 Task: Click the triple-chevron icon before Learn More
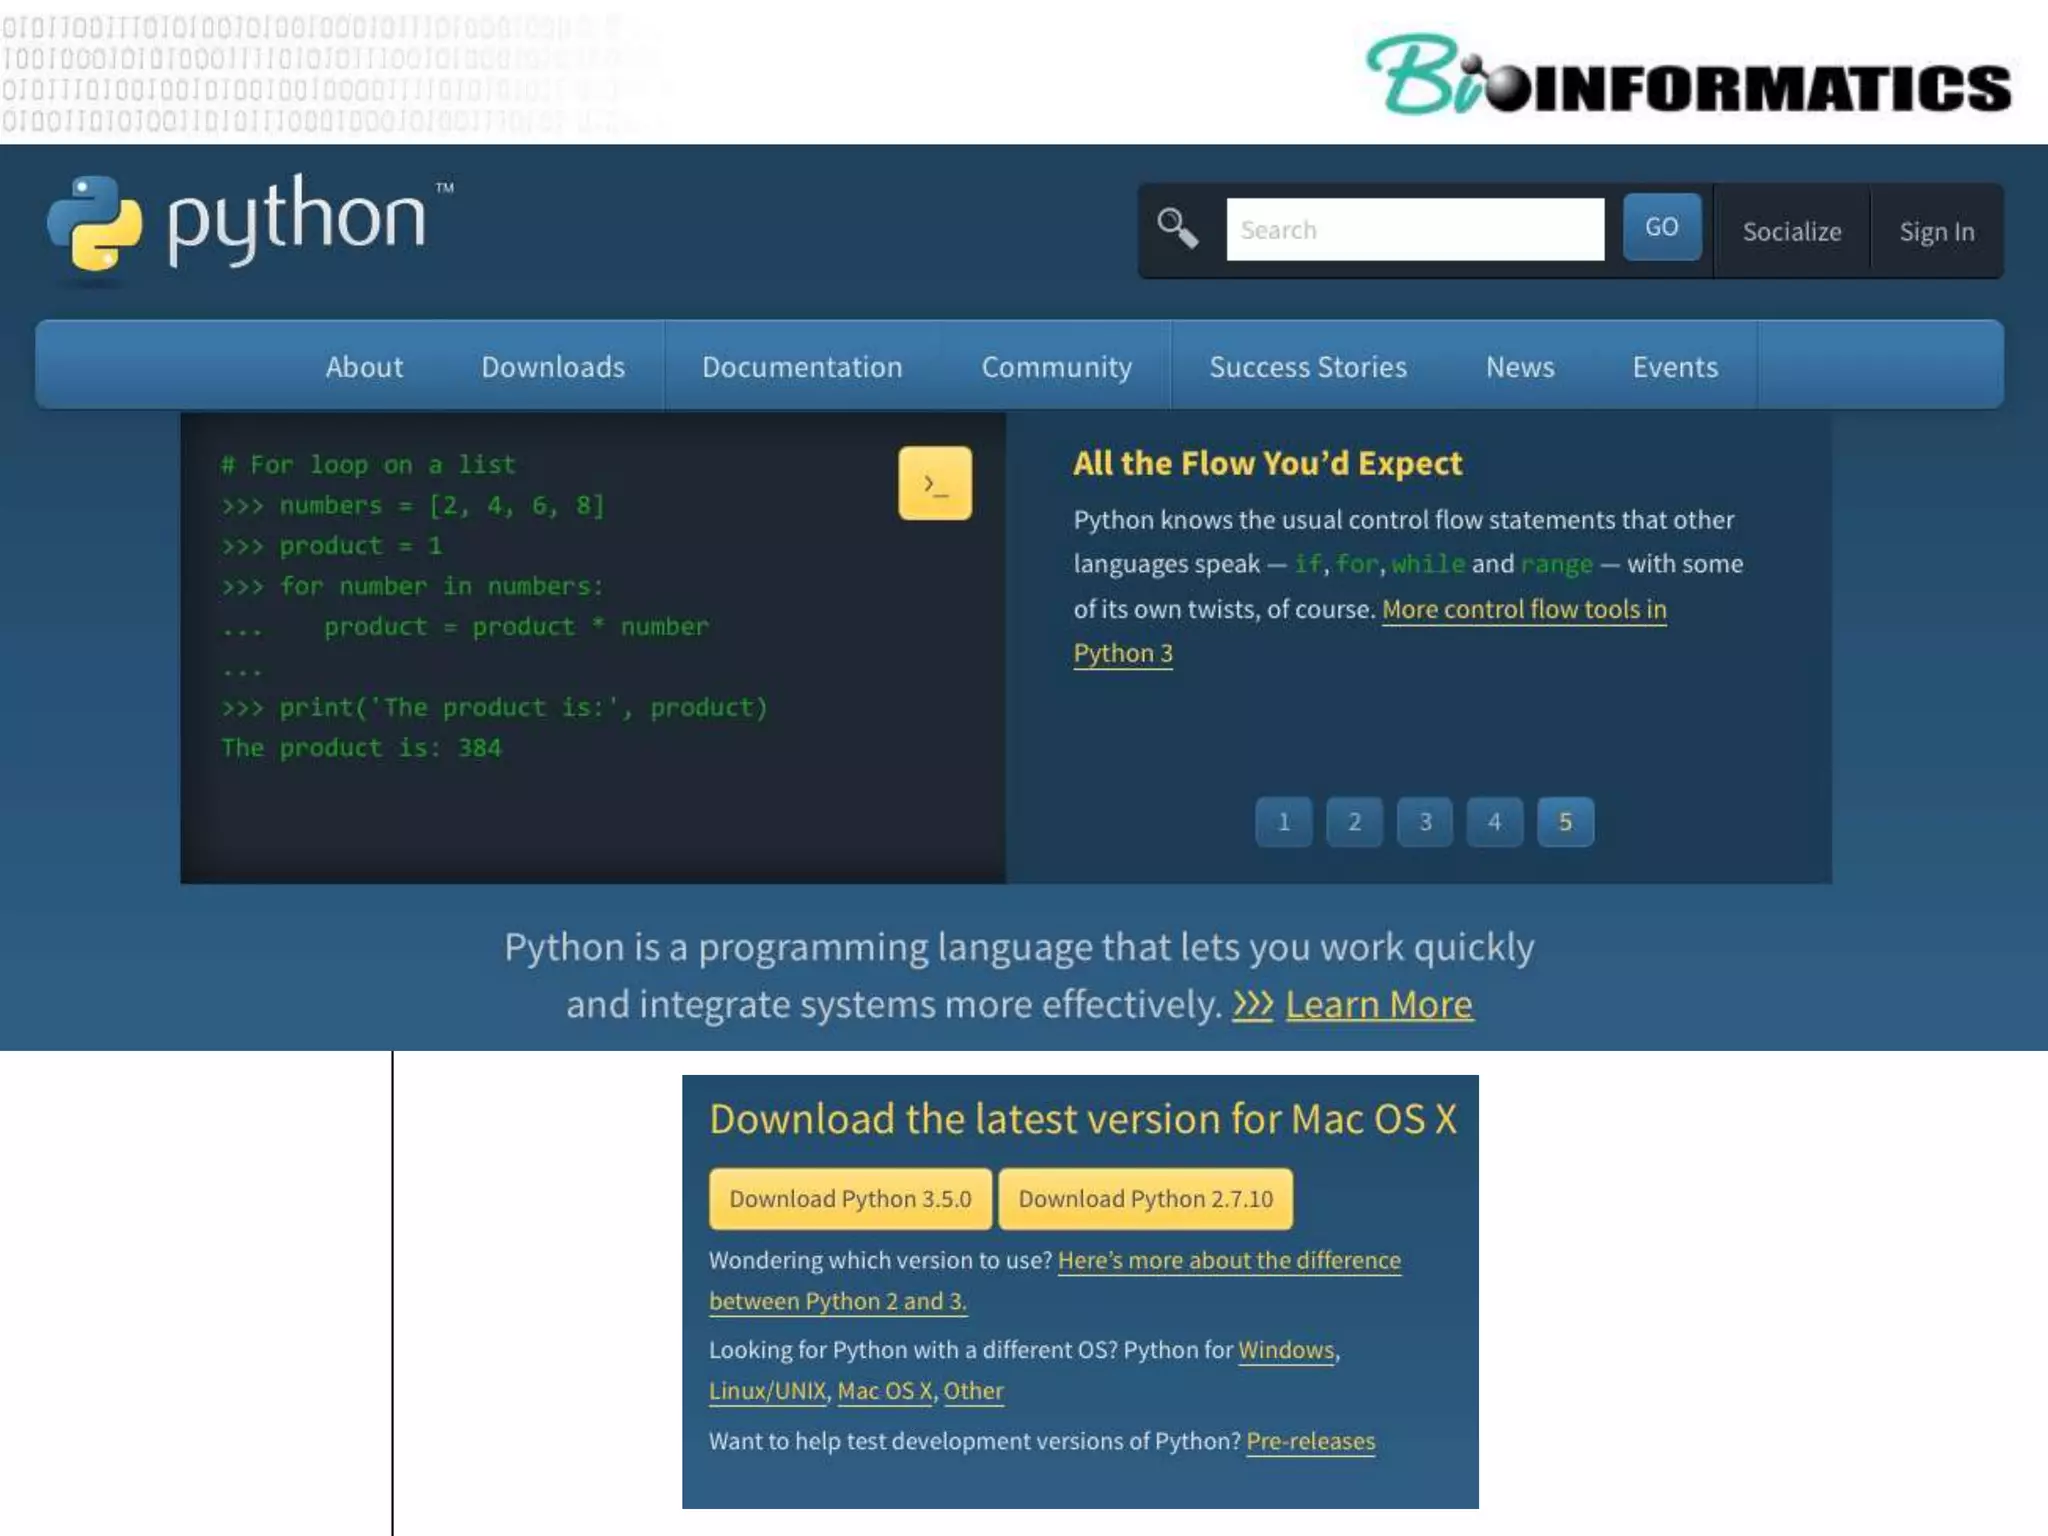click(1252, 1004)
